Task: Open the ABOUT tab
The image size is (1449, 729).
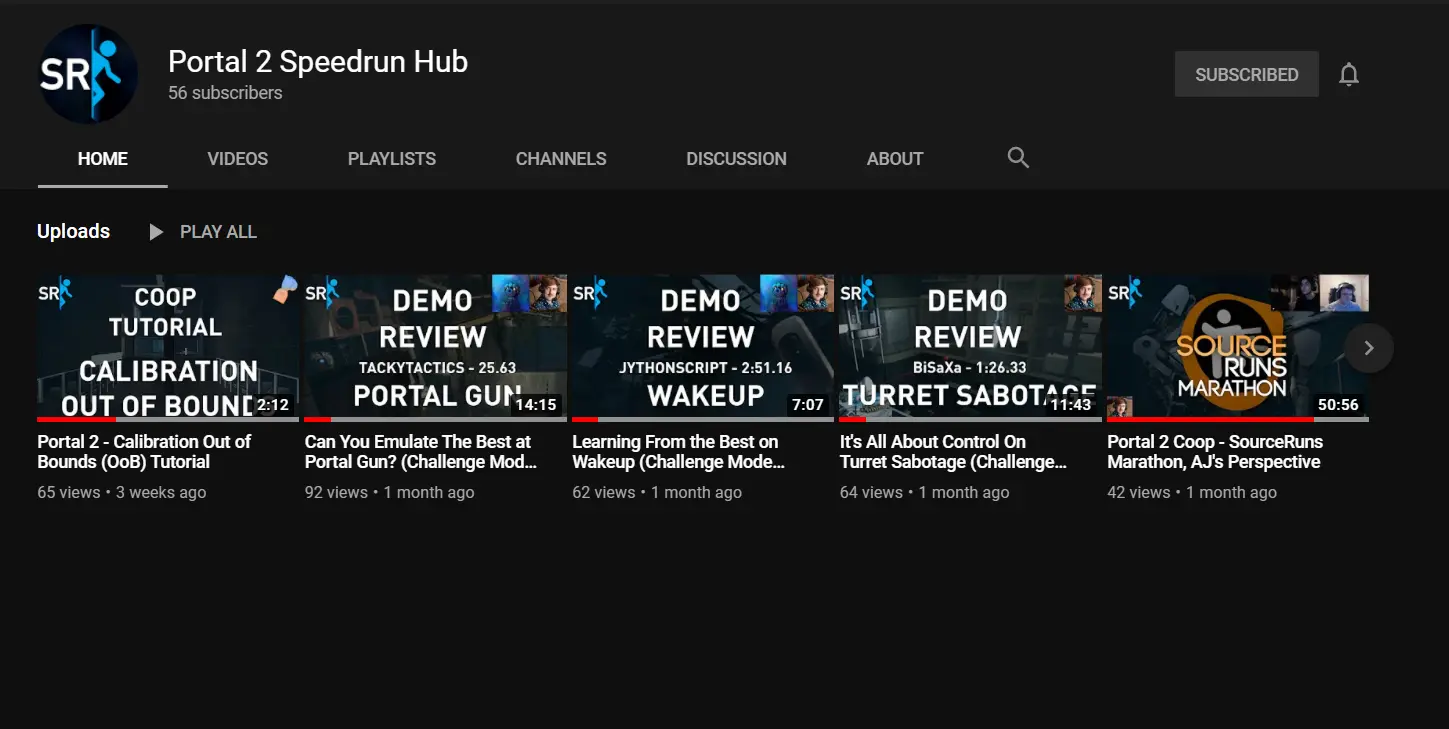Action: [895, 158]
